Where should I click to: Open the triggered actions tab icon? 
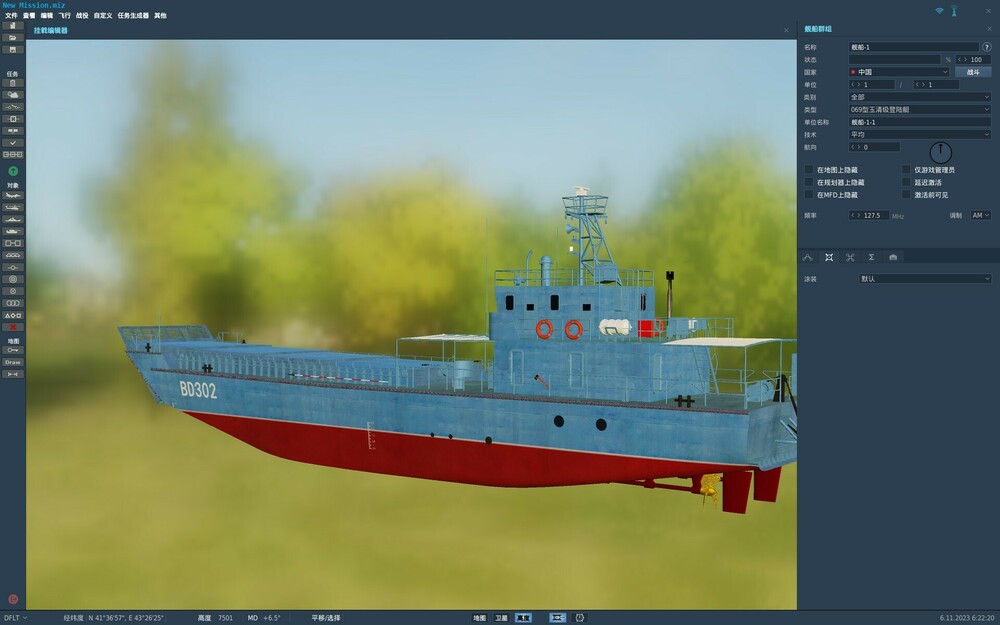pos(850,257)
